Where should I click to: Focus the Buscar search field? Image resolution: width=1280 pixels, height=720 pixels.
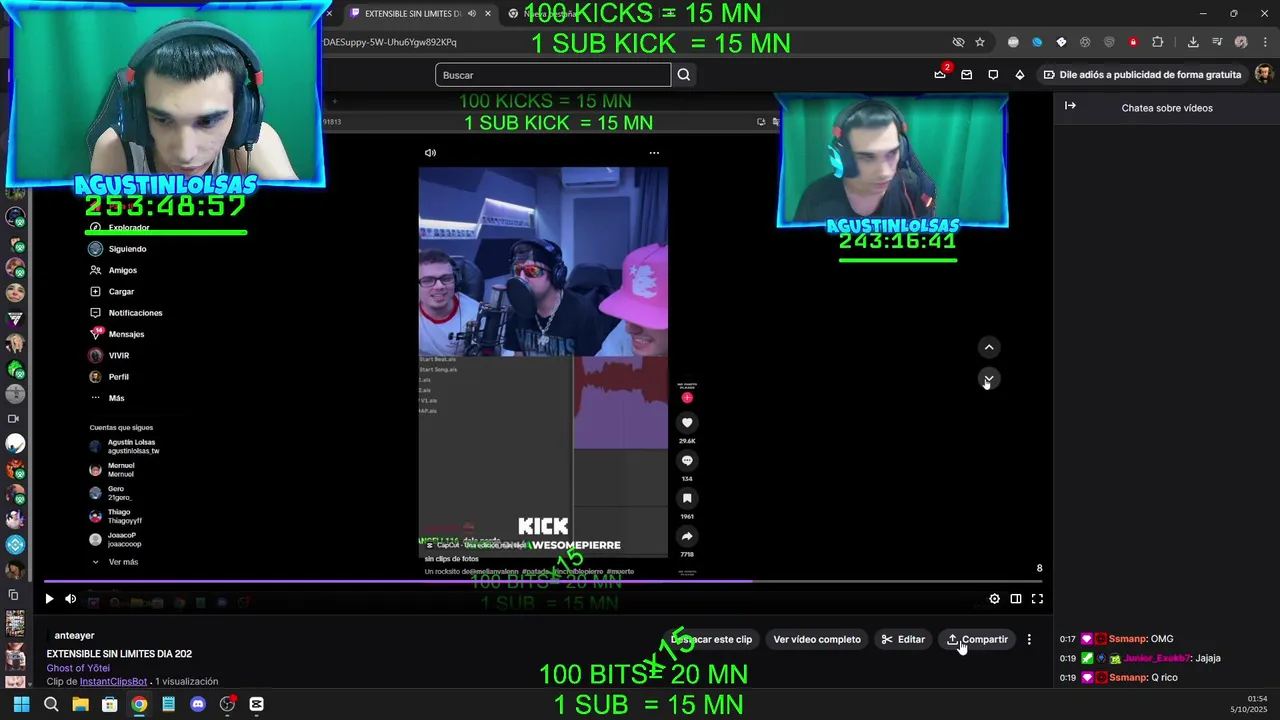[x=553, y=75]
